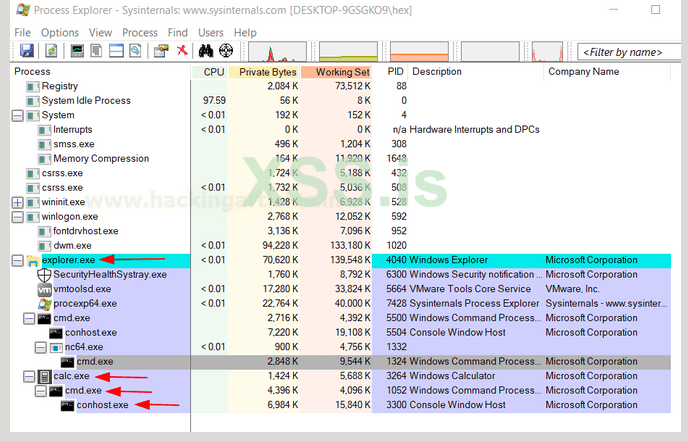This screenshot has height=441, width=688.
Task: Collapse the System process node
Action: point(17,116)
